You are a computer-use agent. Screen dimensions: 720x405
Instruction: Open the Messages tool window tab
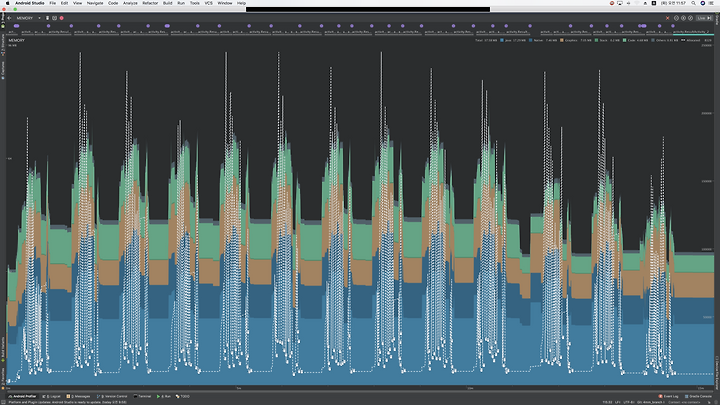pyautogui.click(x=79, y=396)
